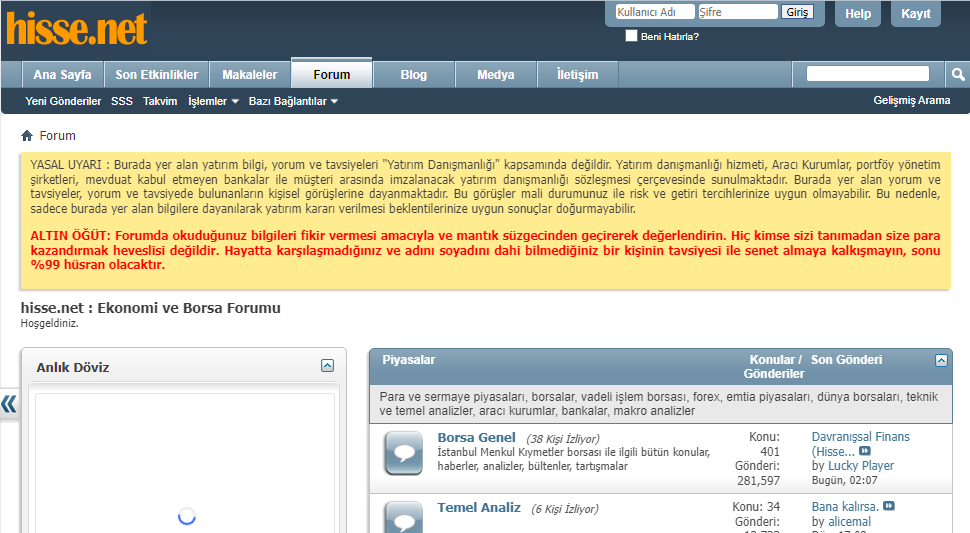Open the Blog tab
This screenshot has width=970, height=533.
[x=414, y=75]
